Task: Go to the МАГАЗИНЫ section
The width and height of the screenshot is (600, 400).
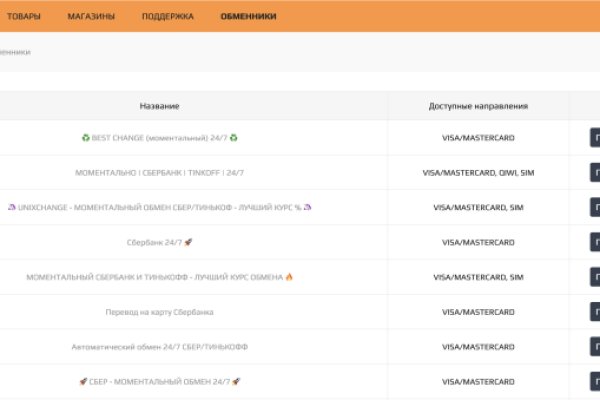Action: tap(91, 16)
